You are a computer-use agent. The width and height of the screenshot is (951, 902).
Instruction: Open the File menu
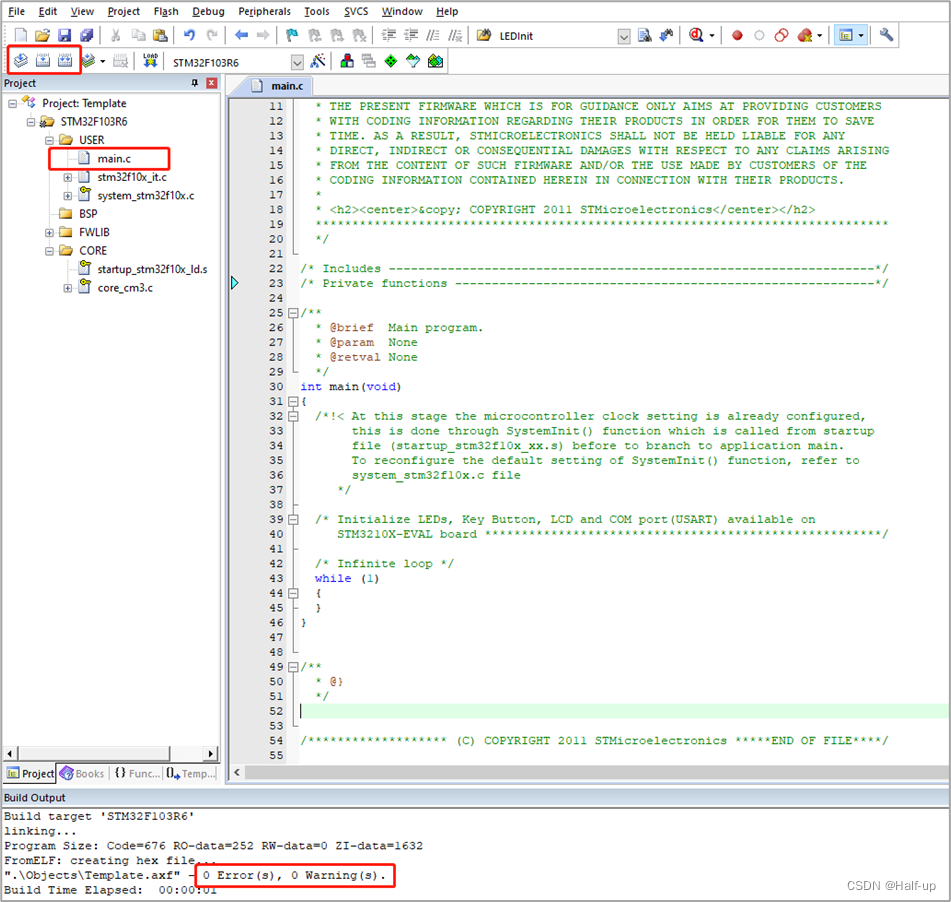click(x=16, y=11)
